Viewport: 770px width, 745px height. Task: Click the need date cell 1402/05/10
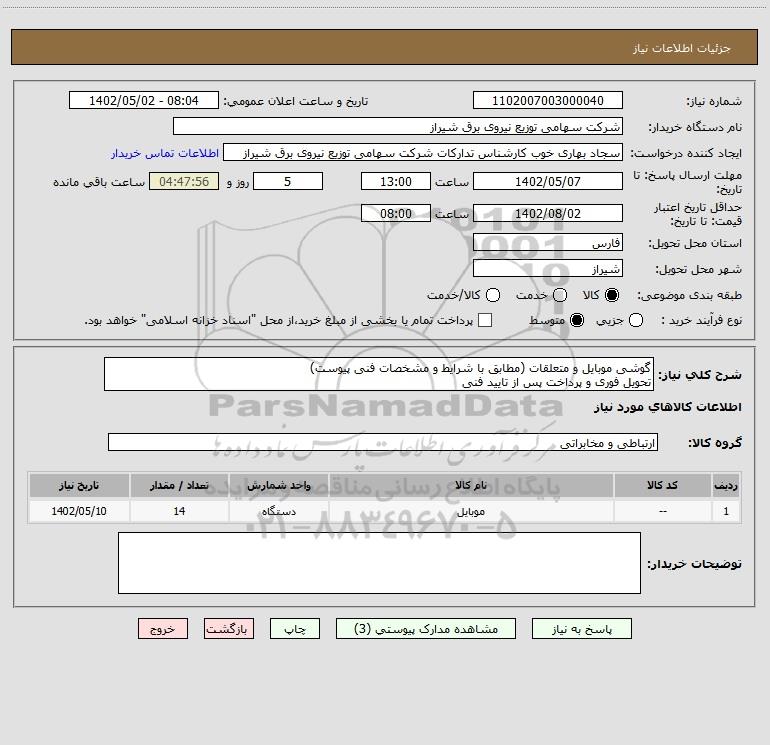(x=79, y=511)
